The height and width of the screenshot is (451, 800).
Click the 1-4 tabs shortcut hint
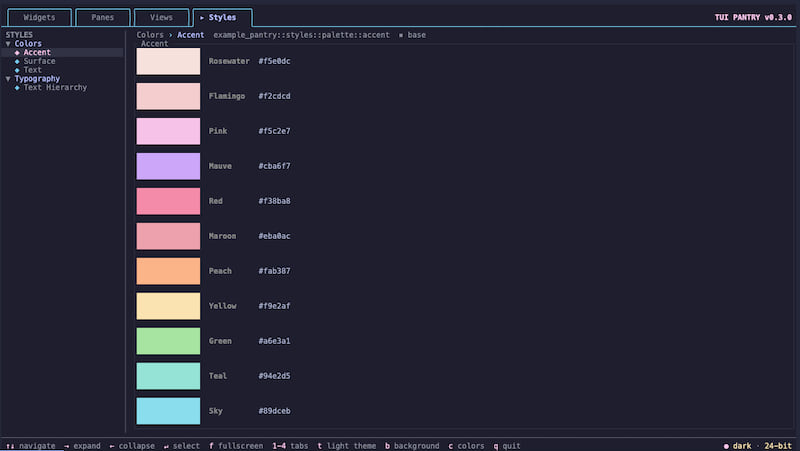click(290, 446)
